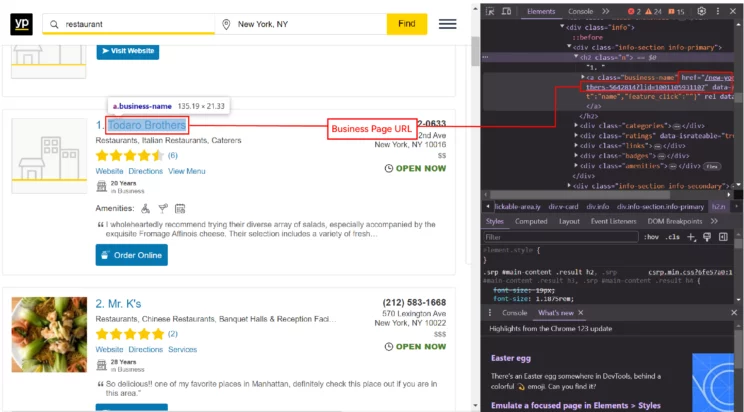Click wheelchair accessible amenity icon for Todaro Brothers

pyautogui.click(x=145, y=208)
